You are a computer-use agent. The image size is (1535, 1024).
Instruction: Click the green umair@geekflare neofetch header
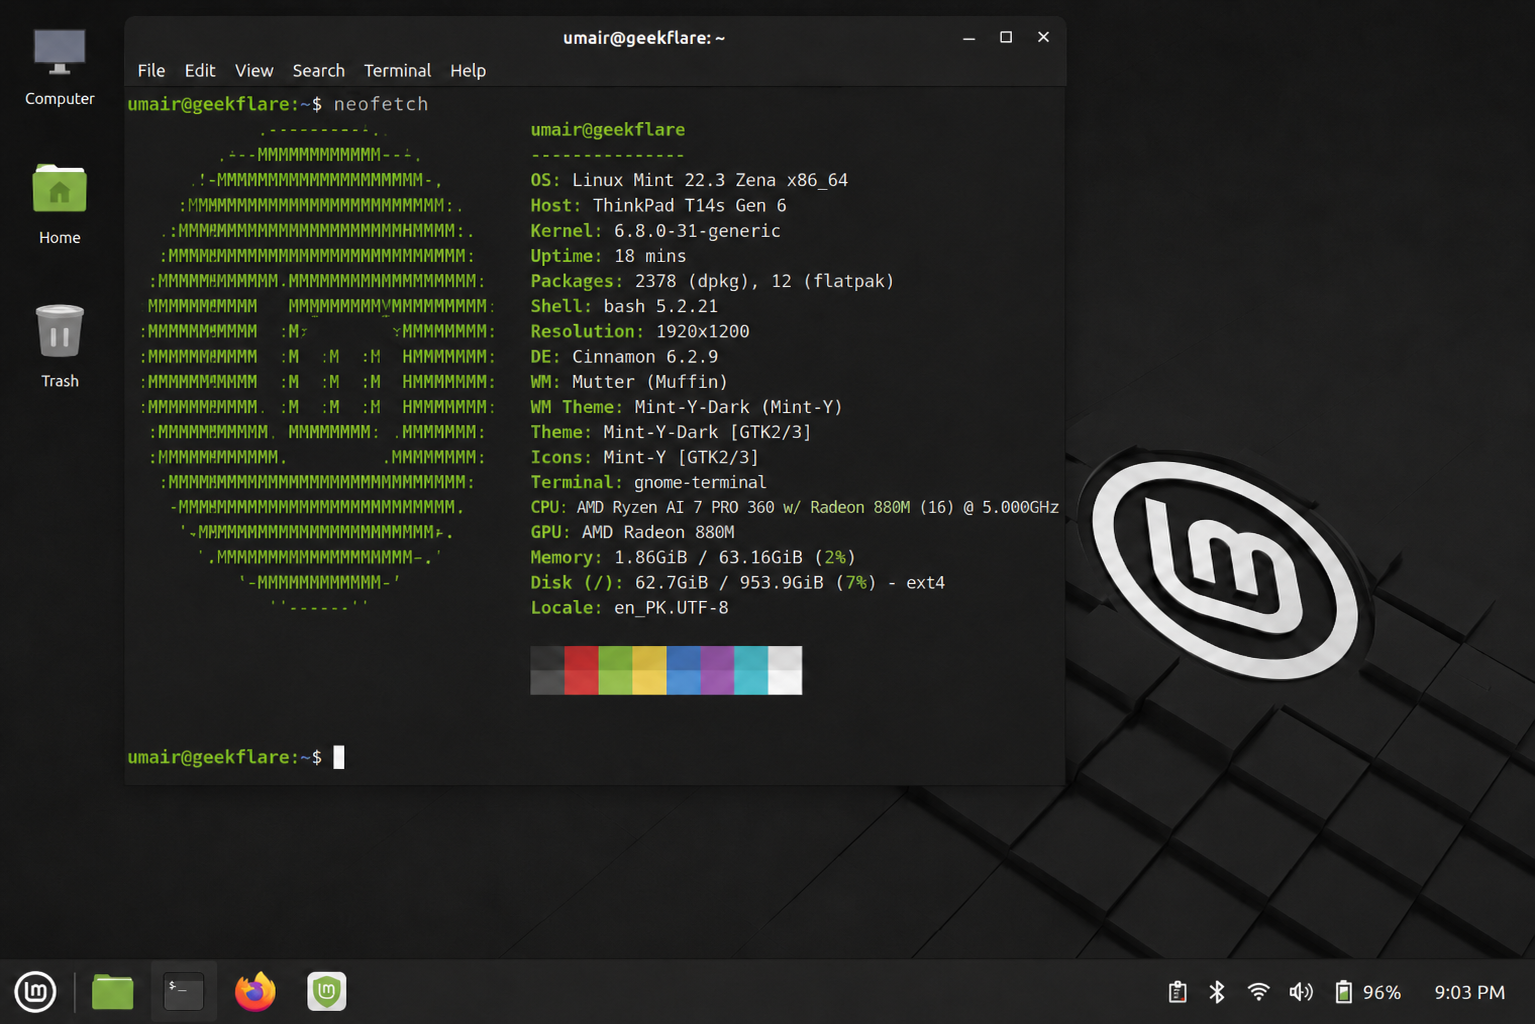(608, 130)
